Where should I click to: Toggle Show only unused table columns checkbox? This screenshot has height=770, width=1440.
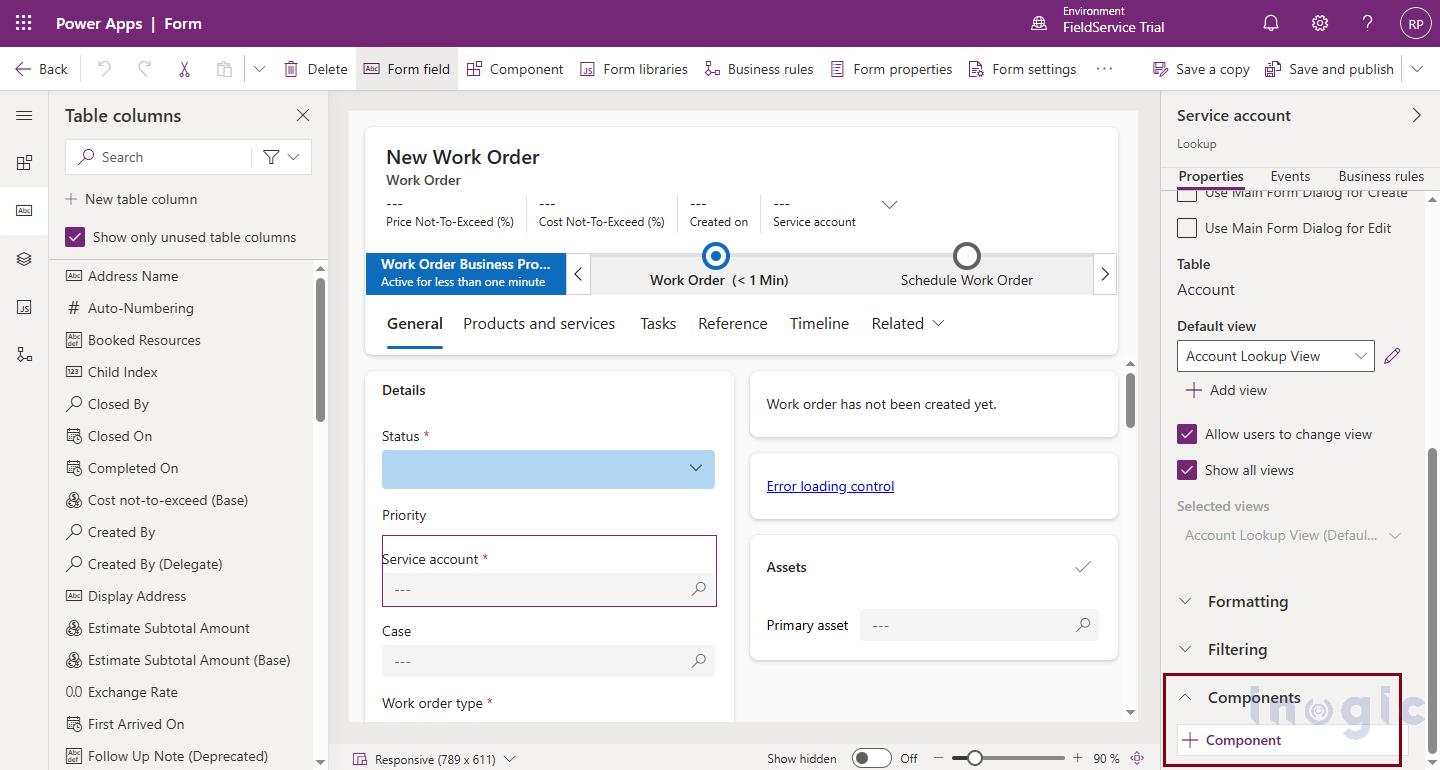pos(75,237)
